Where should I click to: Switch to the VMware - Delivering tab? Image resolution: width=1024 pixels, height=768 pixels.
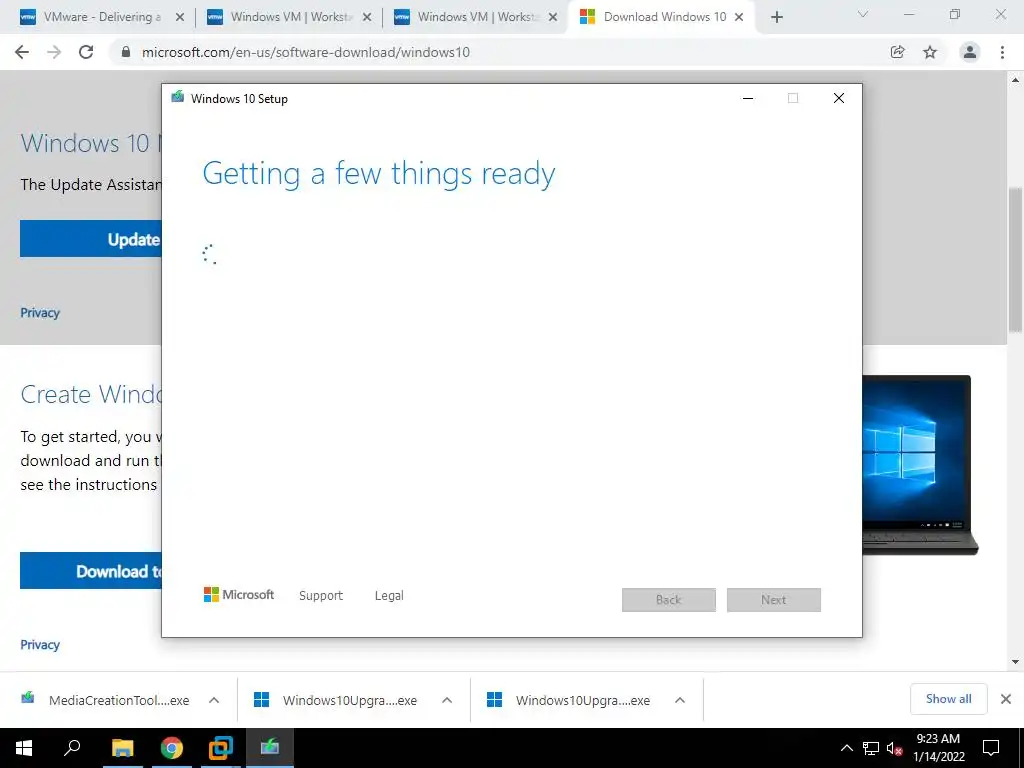tap(92, 17)
